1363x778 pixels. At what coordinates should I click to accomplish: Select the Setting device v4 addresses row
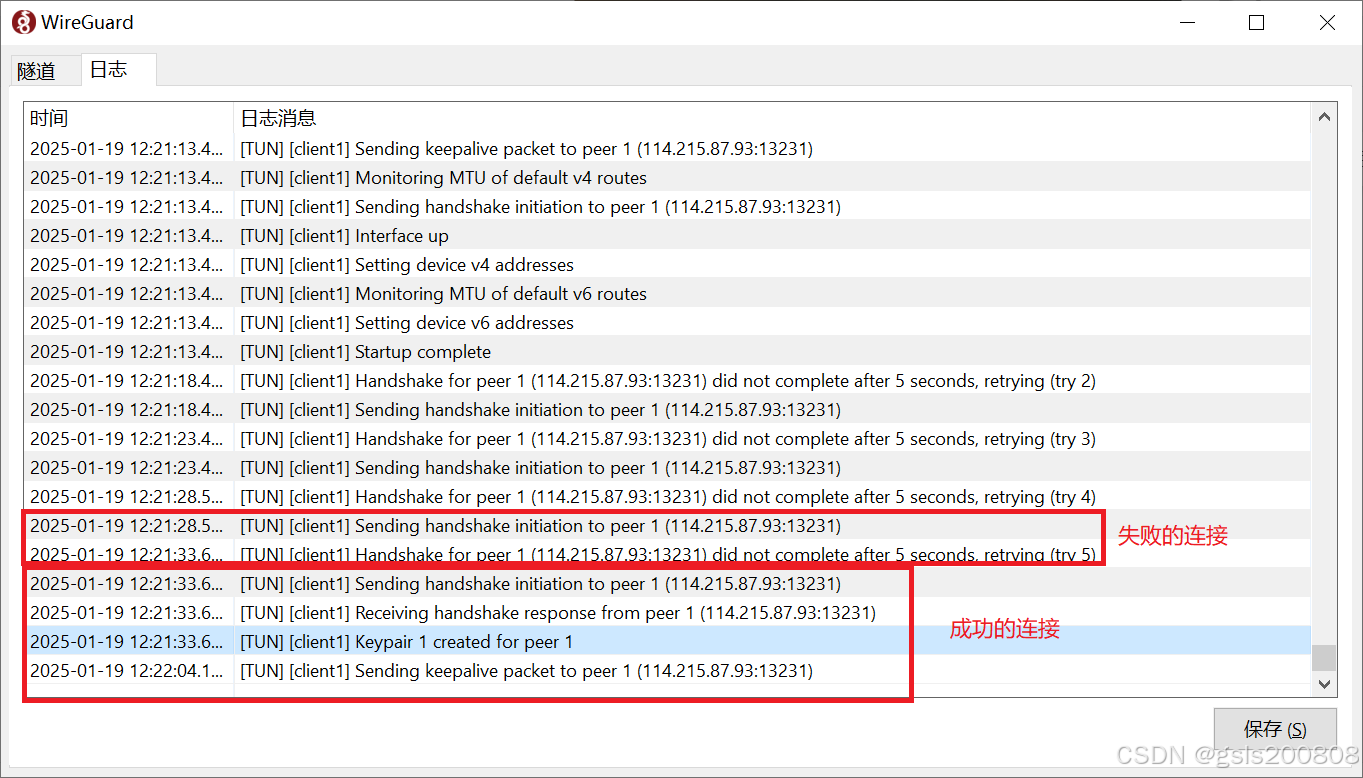click(x=667, y=265)
